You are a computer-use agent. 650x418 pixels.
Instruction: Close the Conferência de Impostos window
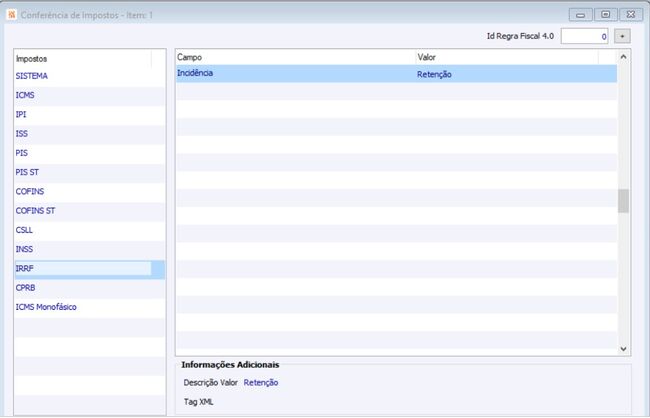coord(631,15)
